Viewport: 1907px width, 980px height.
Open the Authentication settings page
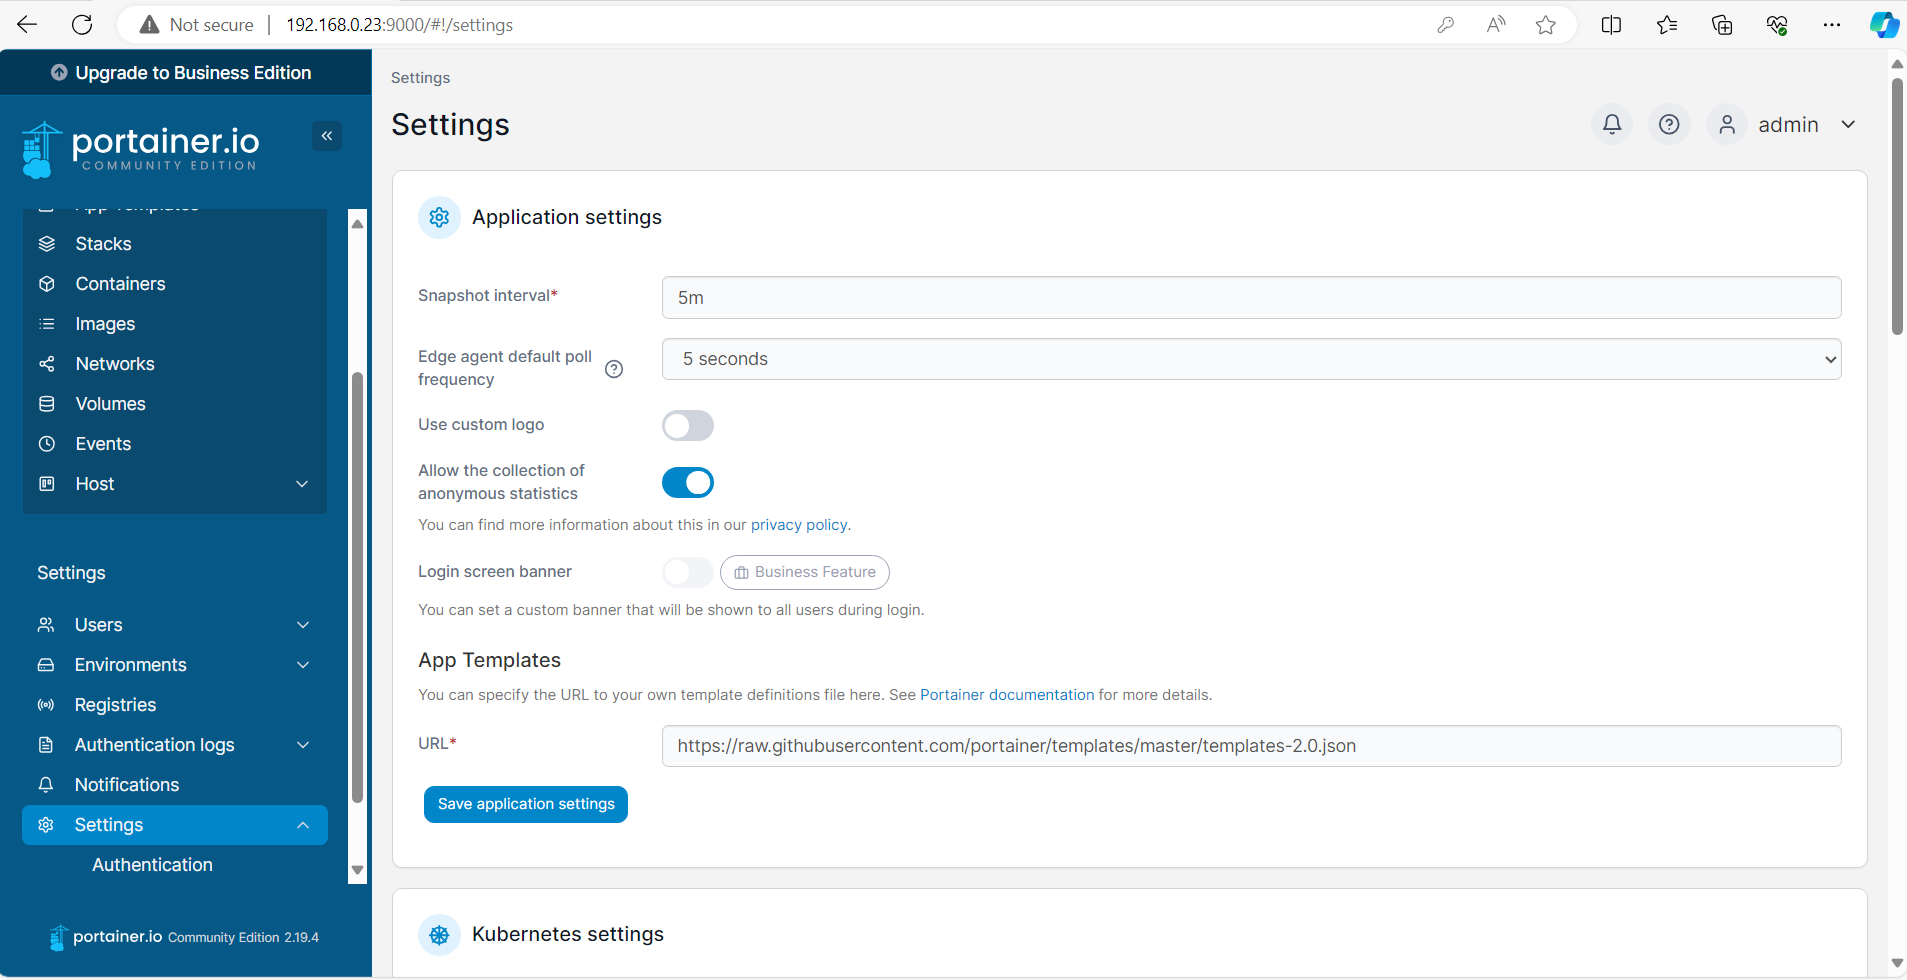click(152, 864)
